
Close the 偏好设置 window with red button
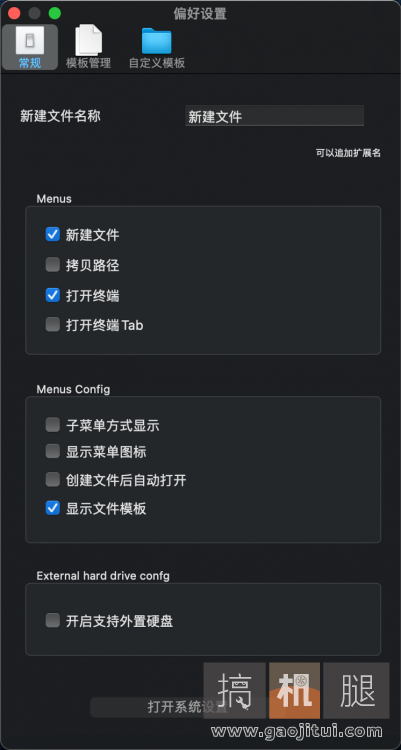(x=14, y=13)
